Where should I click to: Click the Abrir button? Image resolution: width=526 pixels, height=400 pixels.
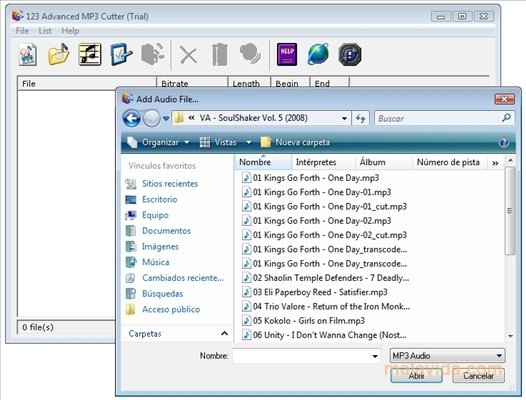click(x=416, y=376)
